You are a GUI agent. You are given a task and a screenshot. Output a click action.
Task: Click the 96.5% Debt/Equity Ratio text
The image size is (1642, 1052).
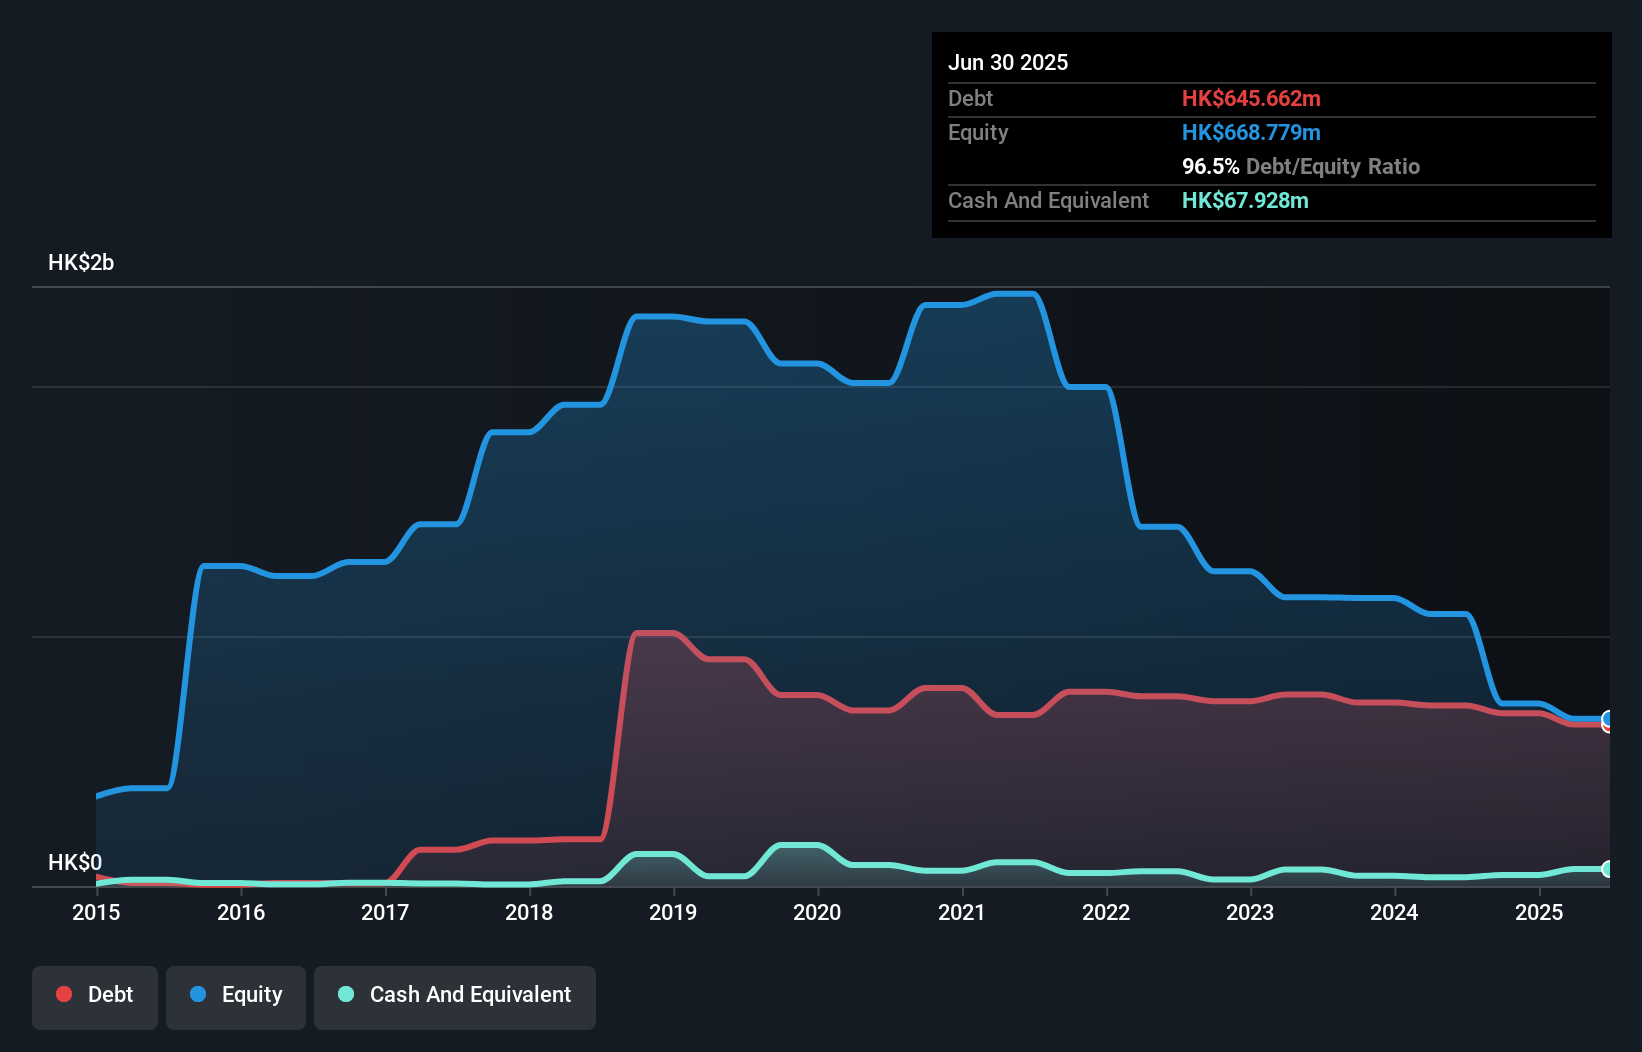point(1301,166)
